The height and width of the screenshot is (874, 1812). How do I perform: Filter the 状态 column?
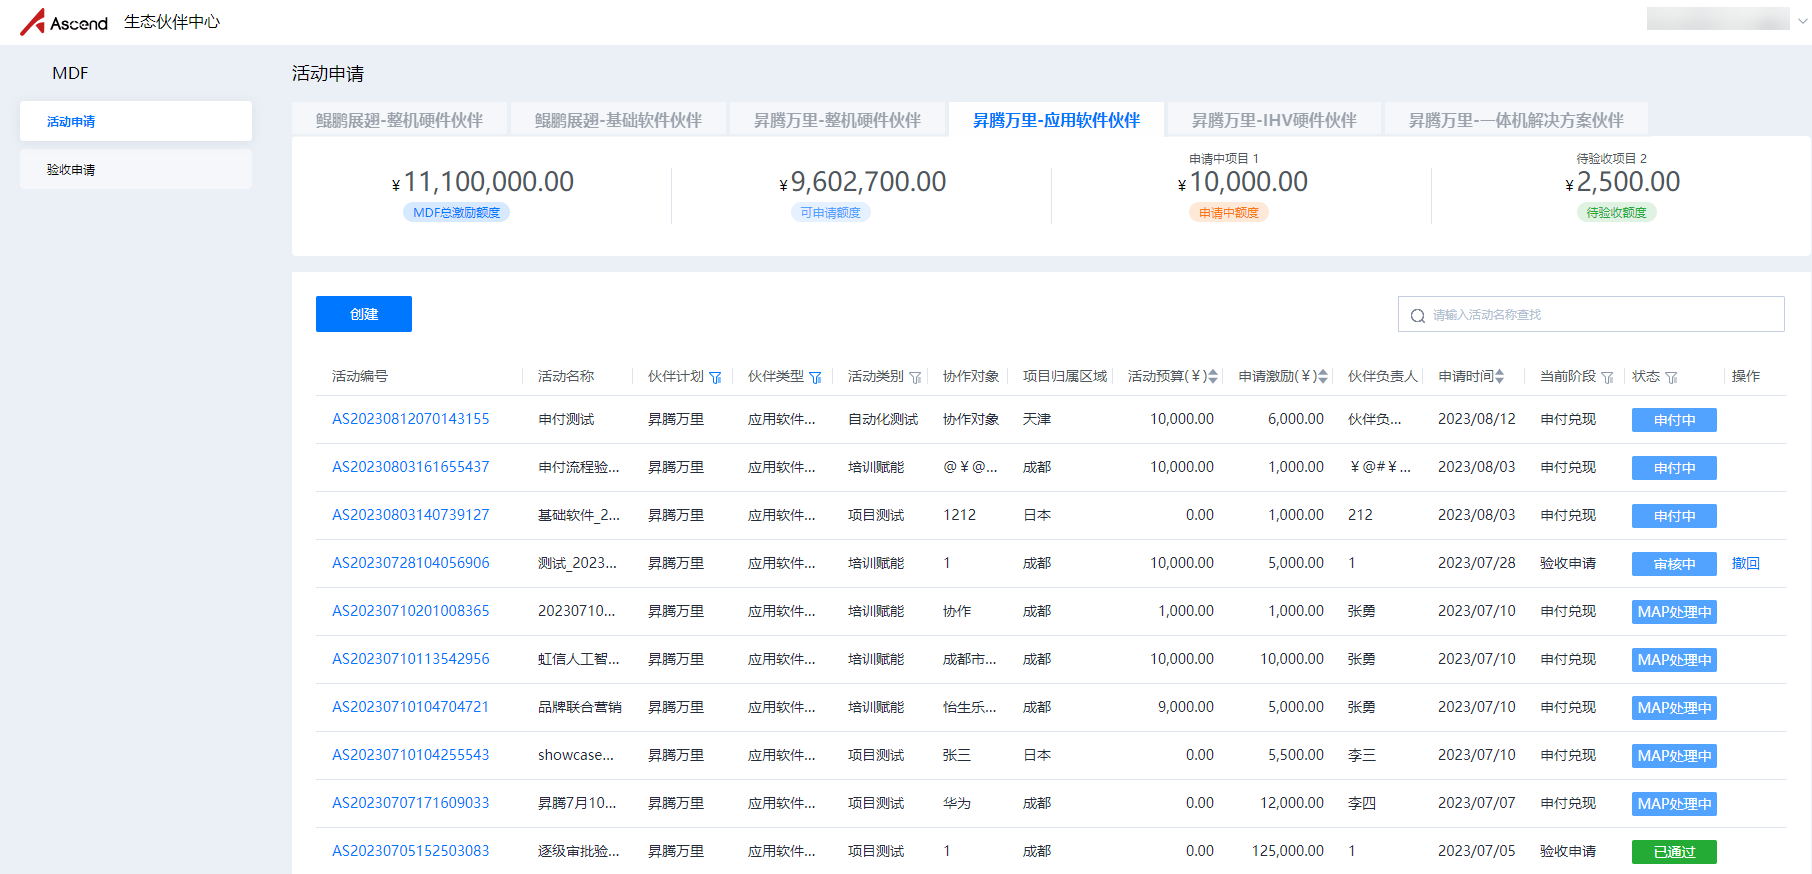click(x=1671, y=378)
